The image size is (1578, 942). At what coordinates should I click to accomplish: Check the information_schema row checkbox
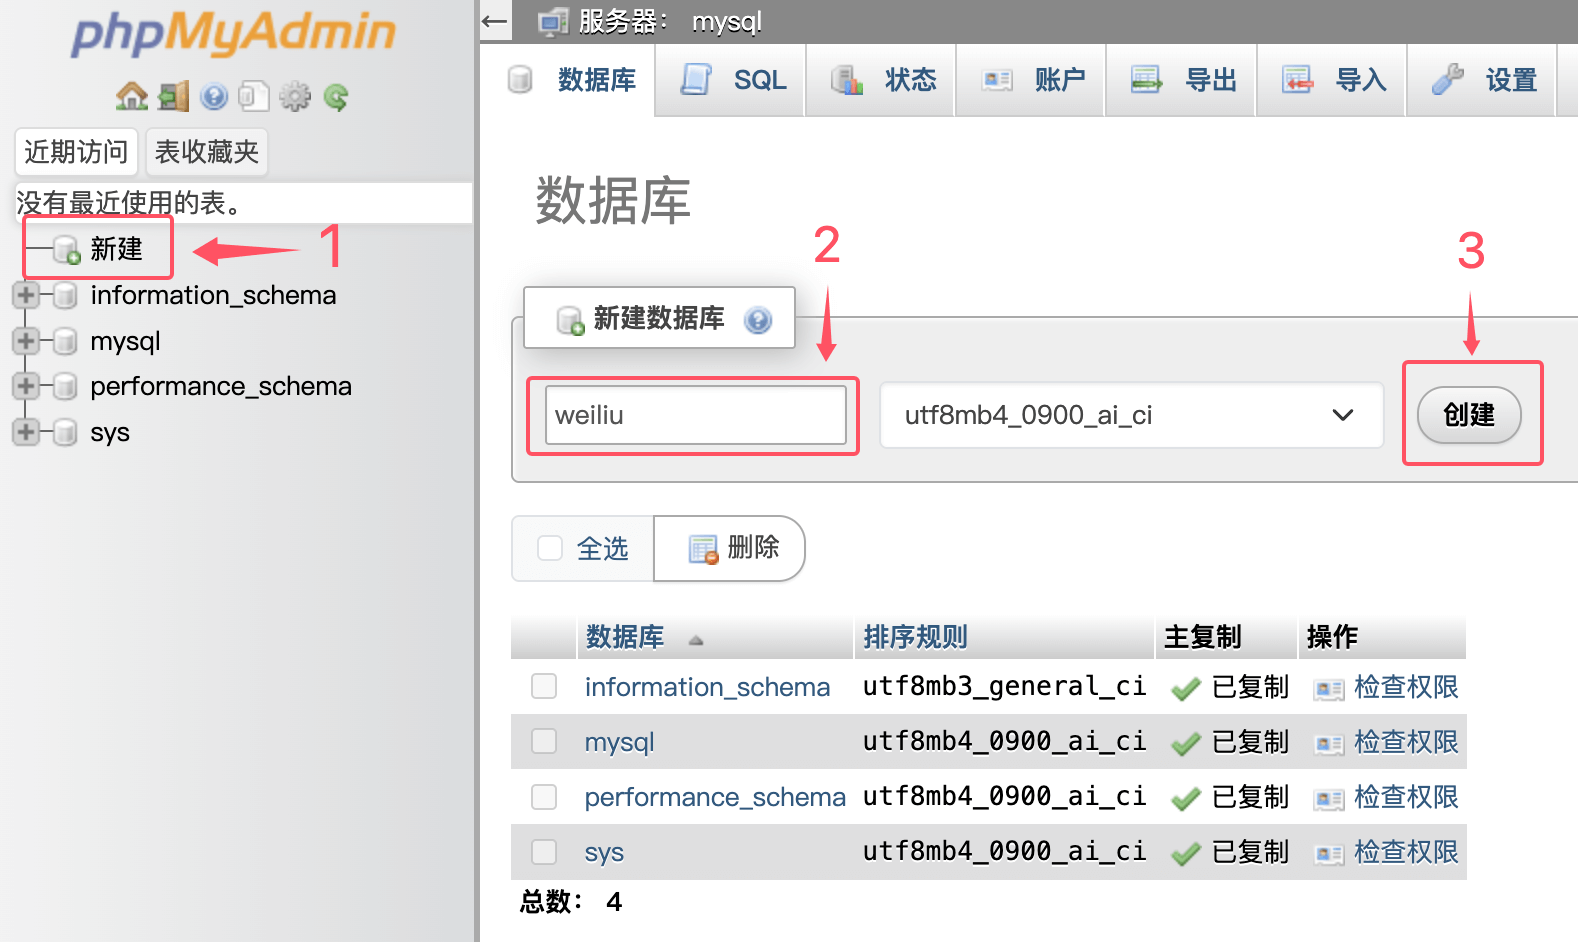point(544,686)
